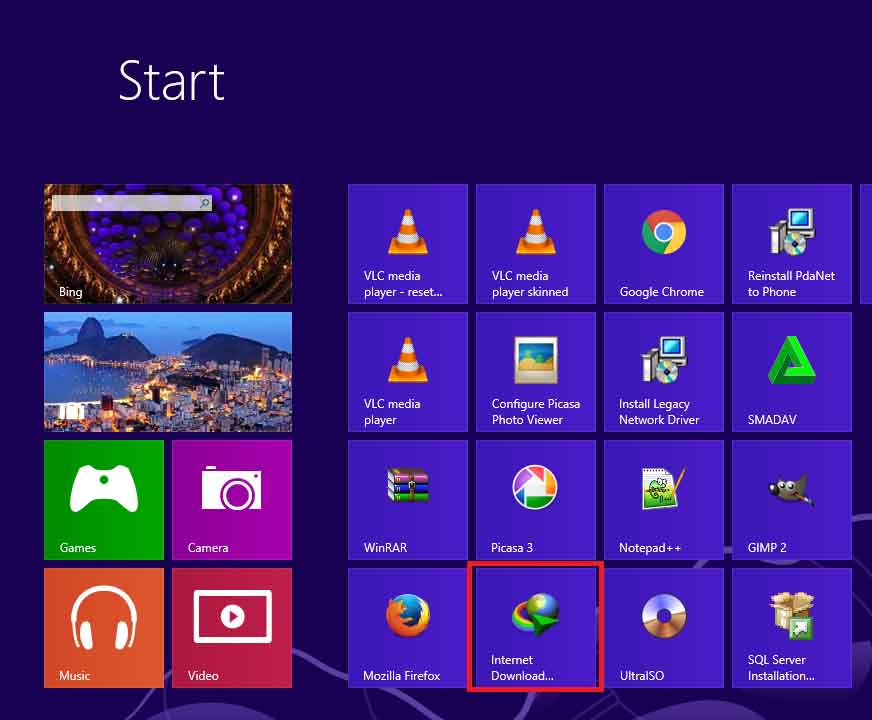Open the Rio city photo tile
The image size is (872, 720).
[x=168, y=371]
